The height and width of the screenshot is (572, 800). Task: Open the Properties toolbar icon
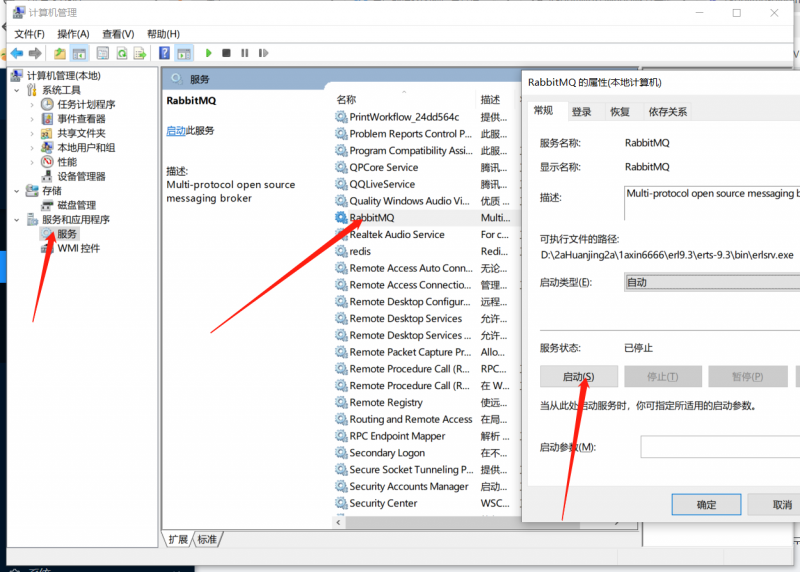(x=103, y=53)
